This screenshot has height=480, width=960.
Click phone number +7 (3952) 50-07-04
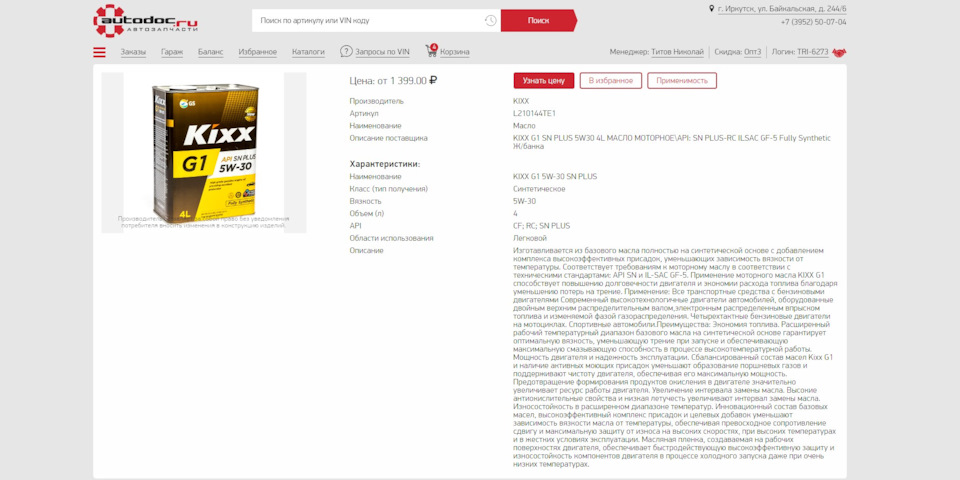click(x=814, y=22)
